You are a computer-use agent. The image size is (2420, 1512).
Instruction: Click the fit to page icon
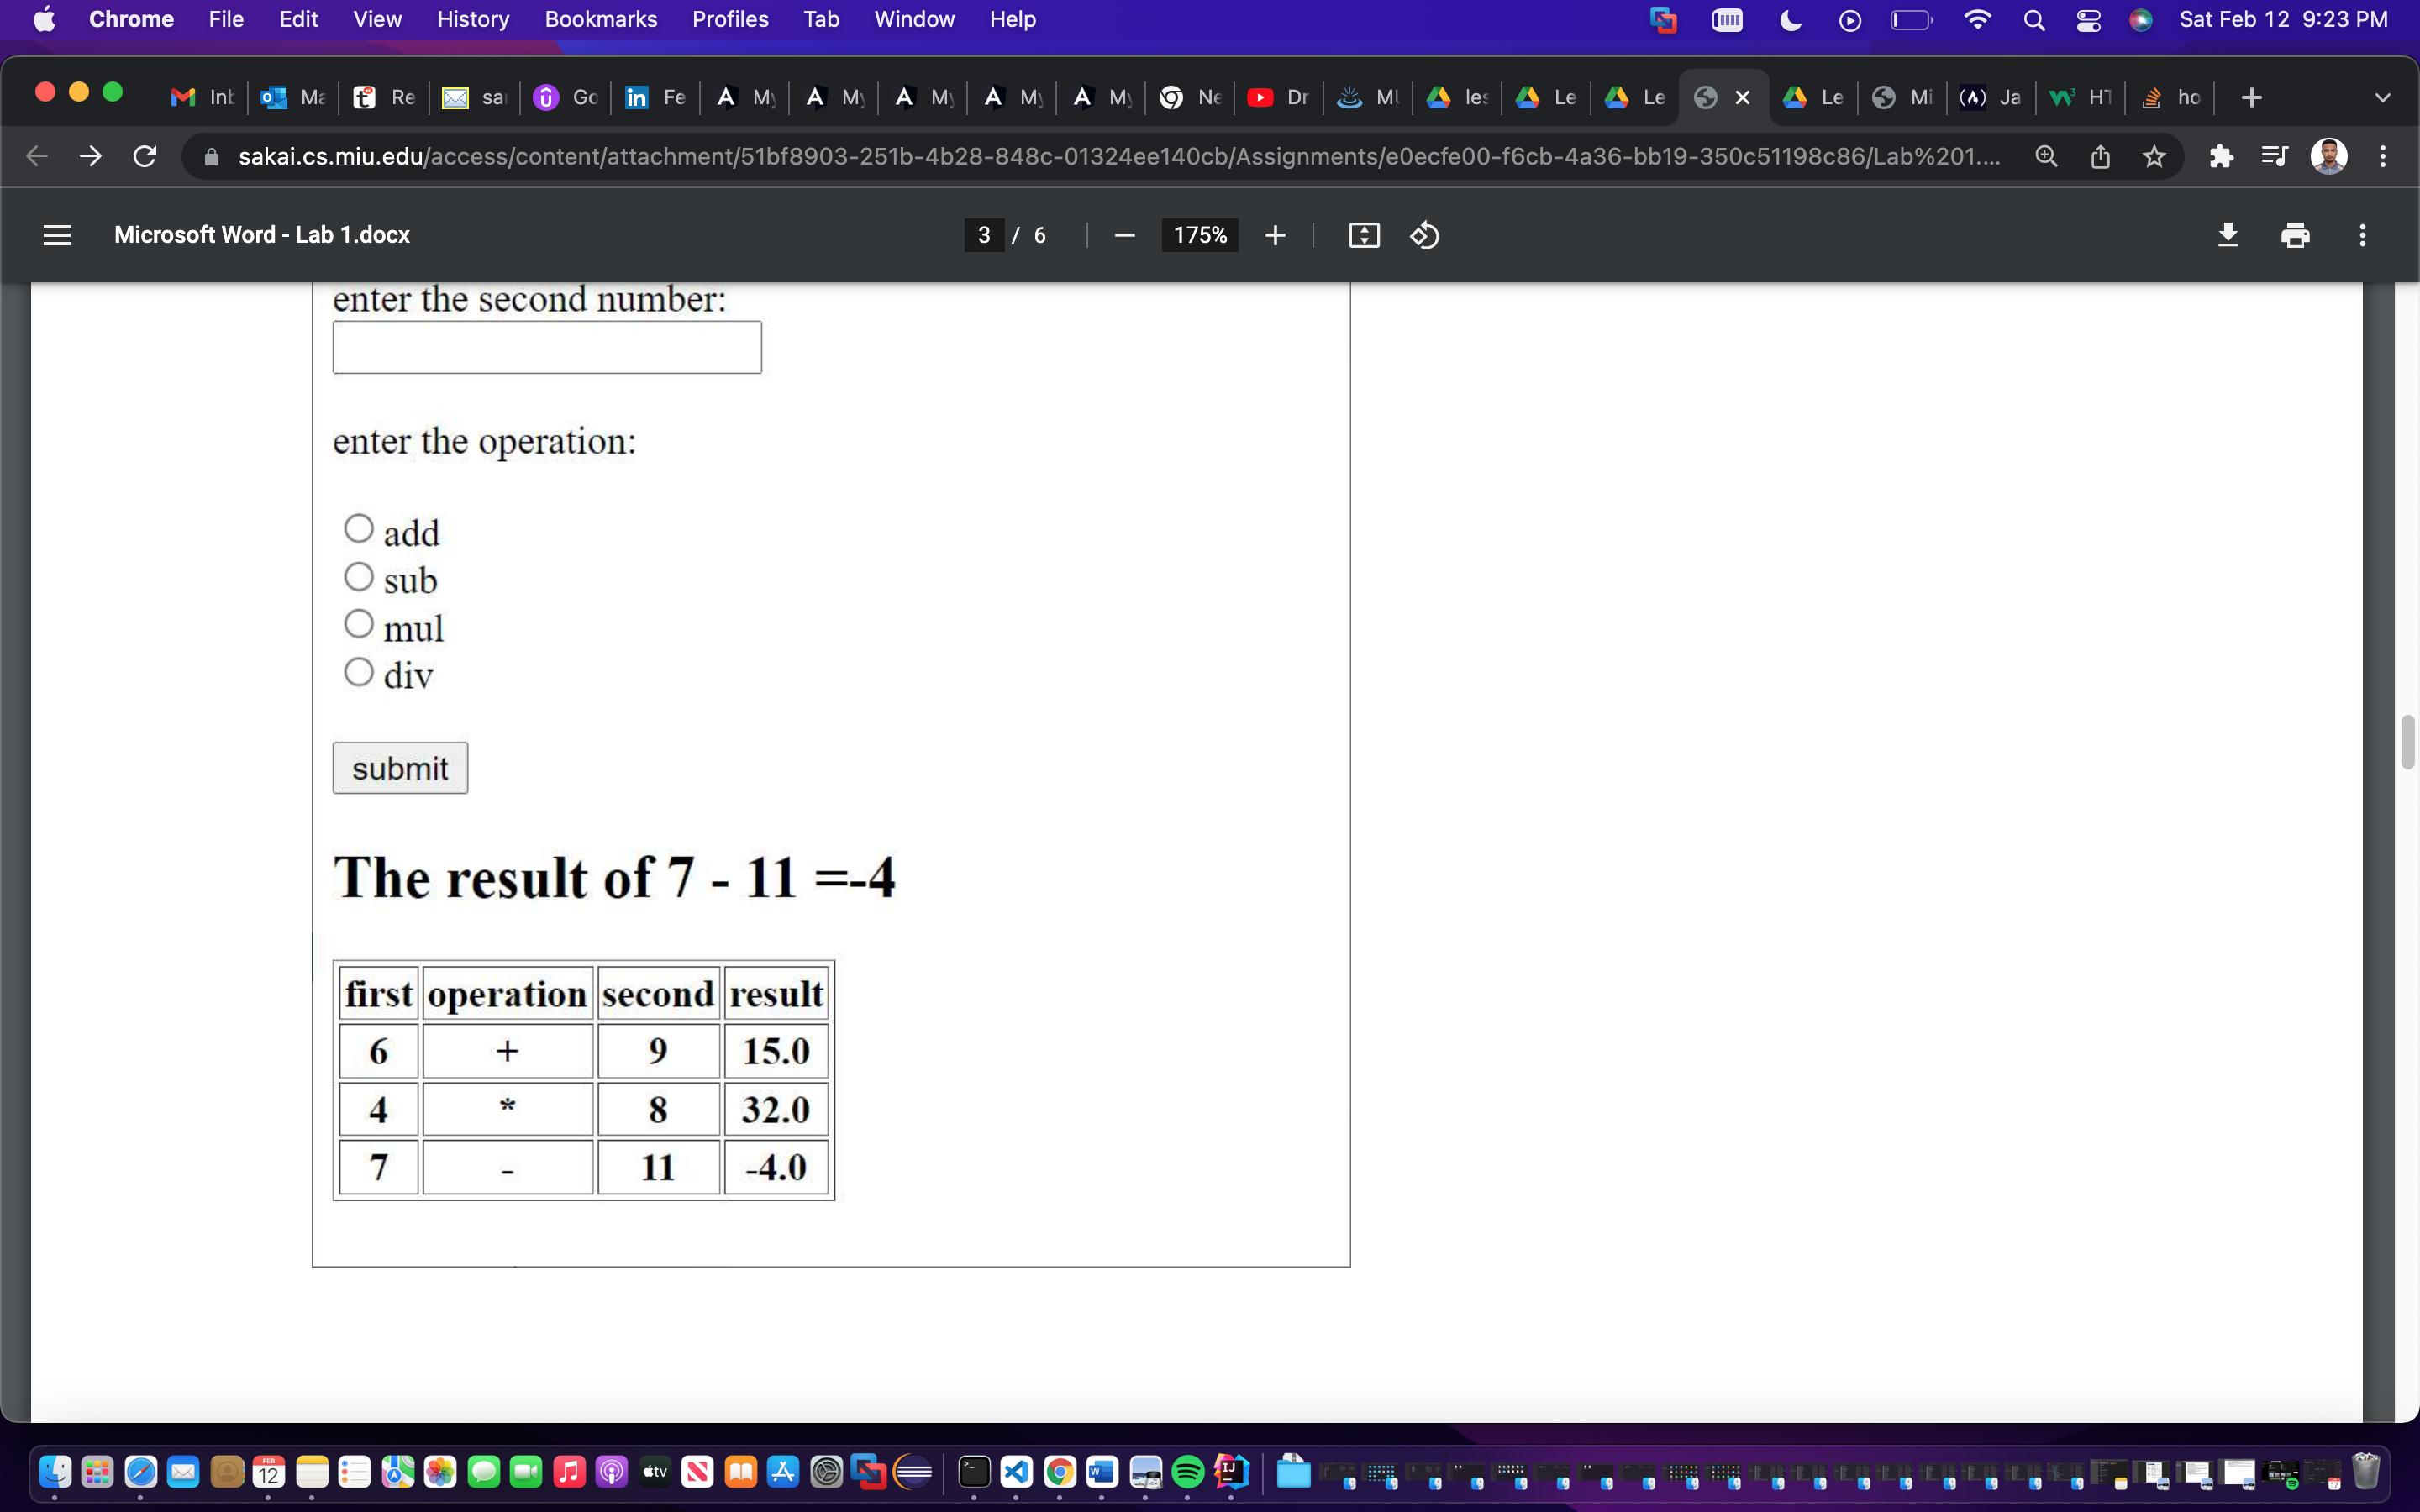click(1364, 235)
